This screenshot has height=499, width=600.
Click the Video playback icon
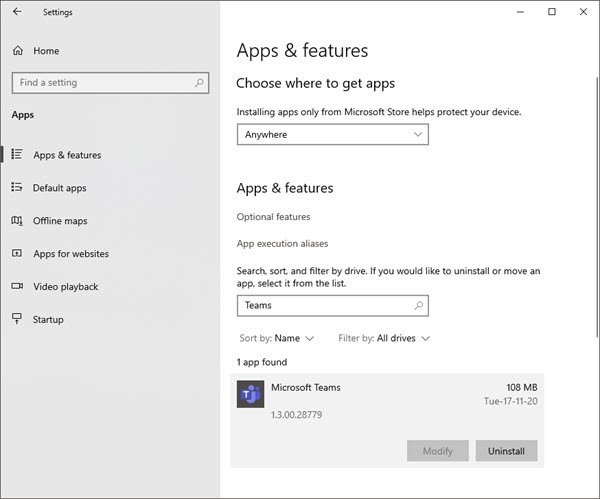point(17,287)
